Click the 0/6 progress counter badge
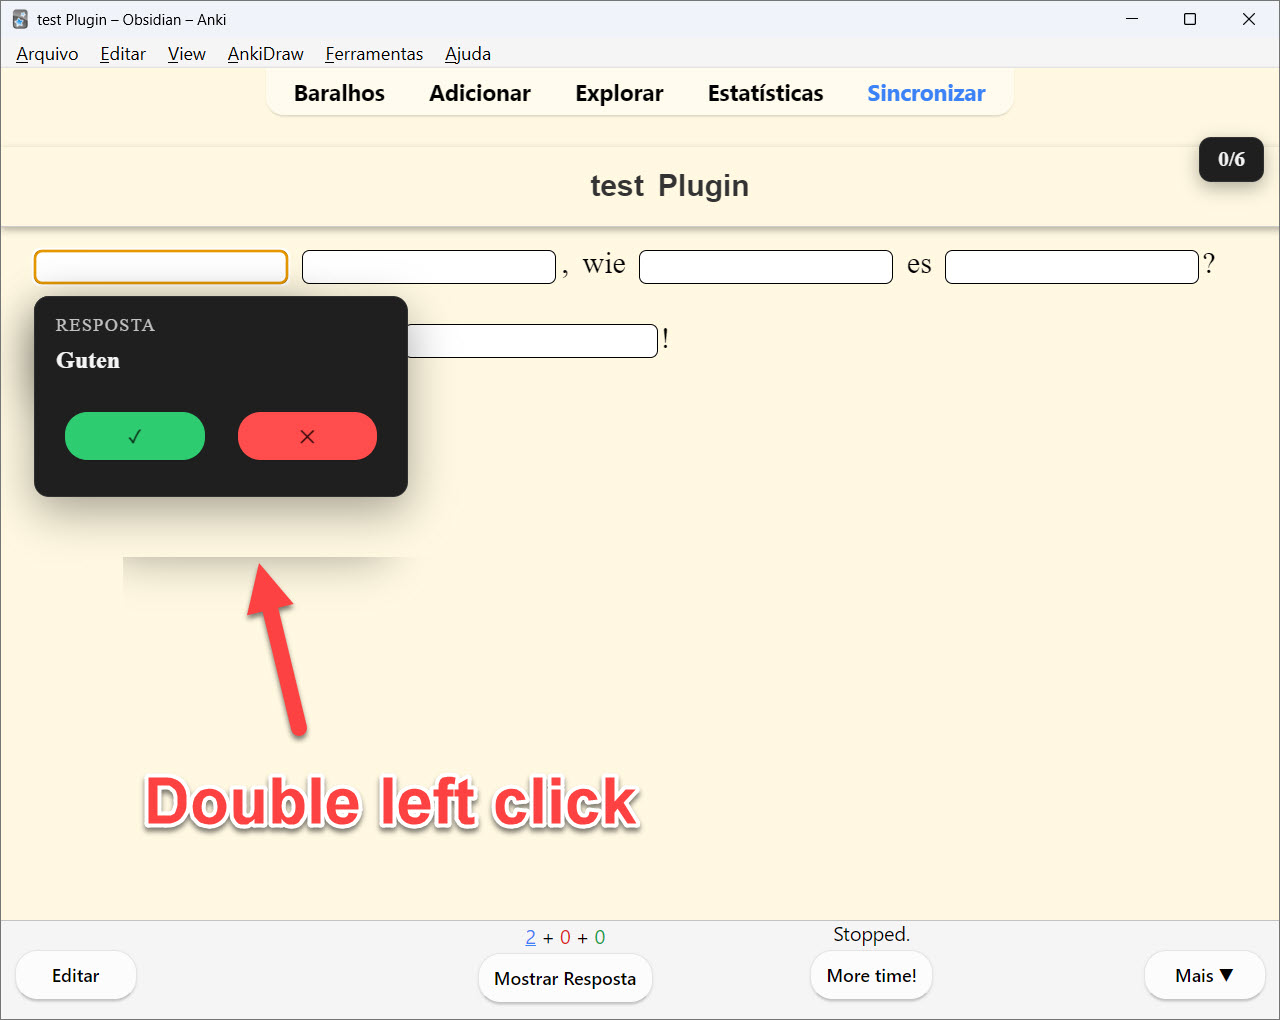 tap(1231, 160)
